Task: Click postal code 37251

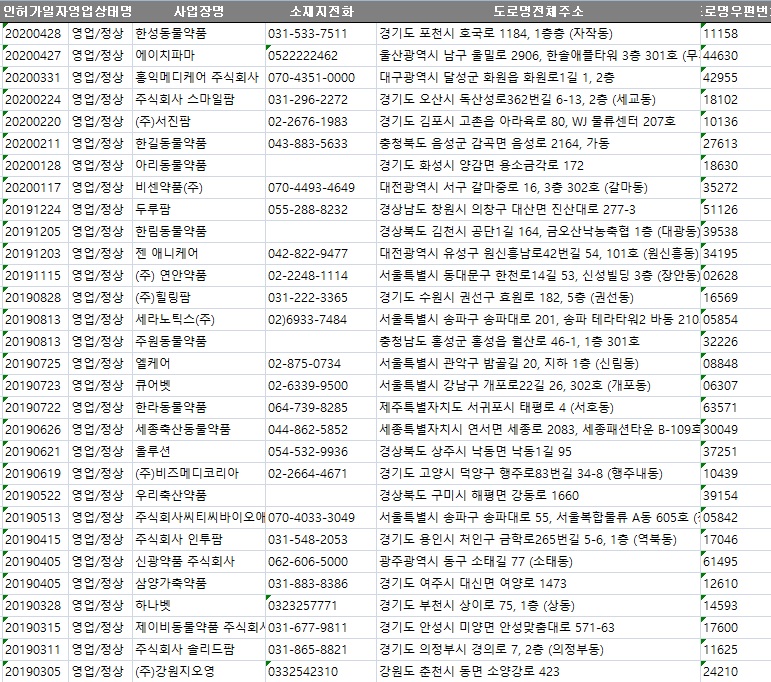Action: click(x=736, y=452)
